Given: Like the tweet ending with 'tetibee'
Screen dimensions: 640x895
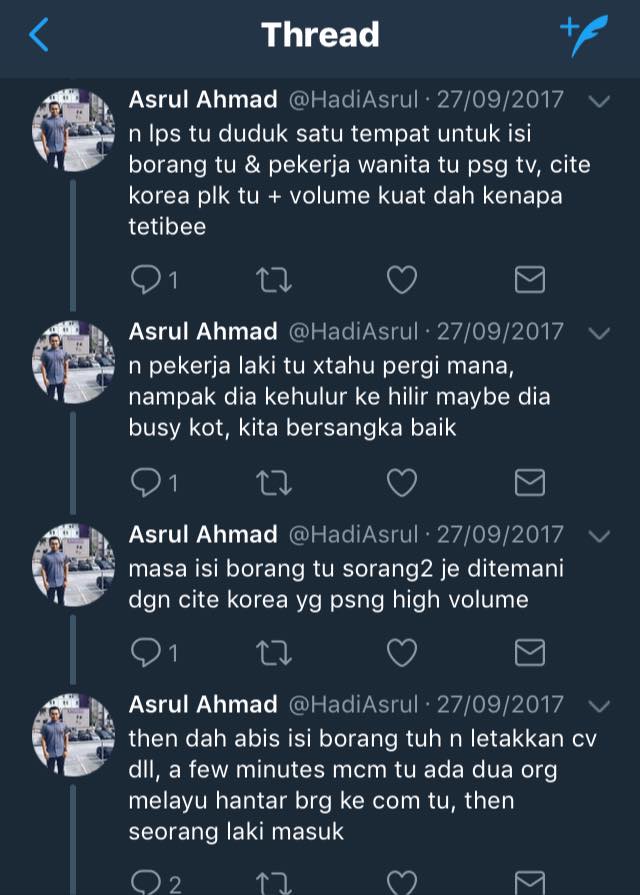Looking at the screenshot, I should [x=402, y=280].
